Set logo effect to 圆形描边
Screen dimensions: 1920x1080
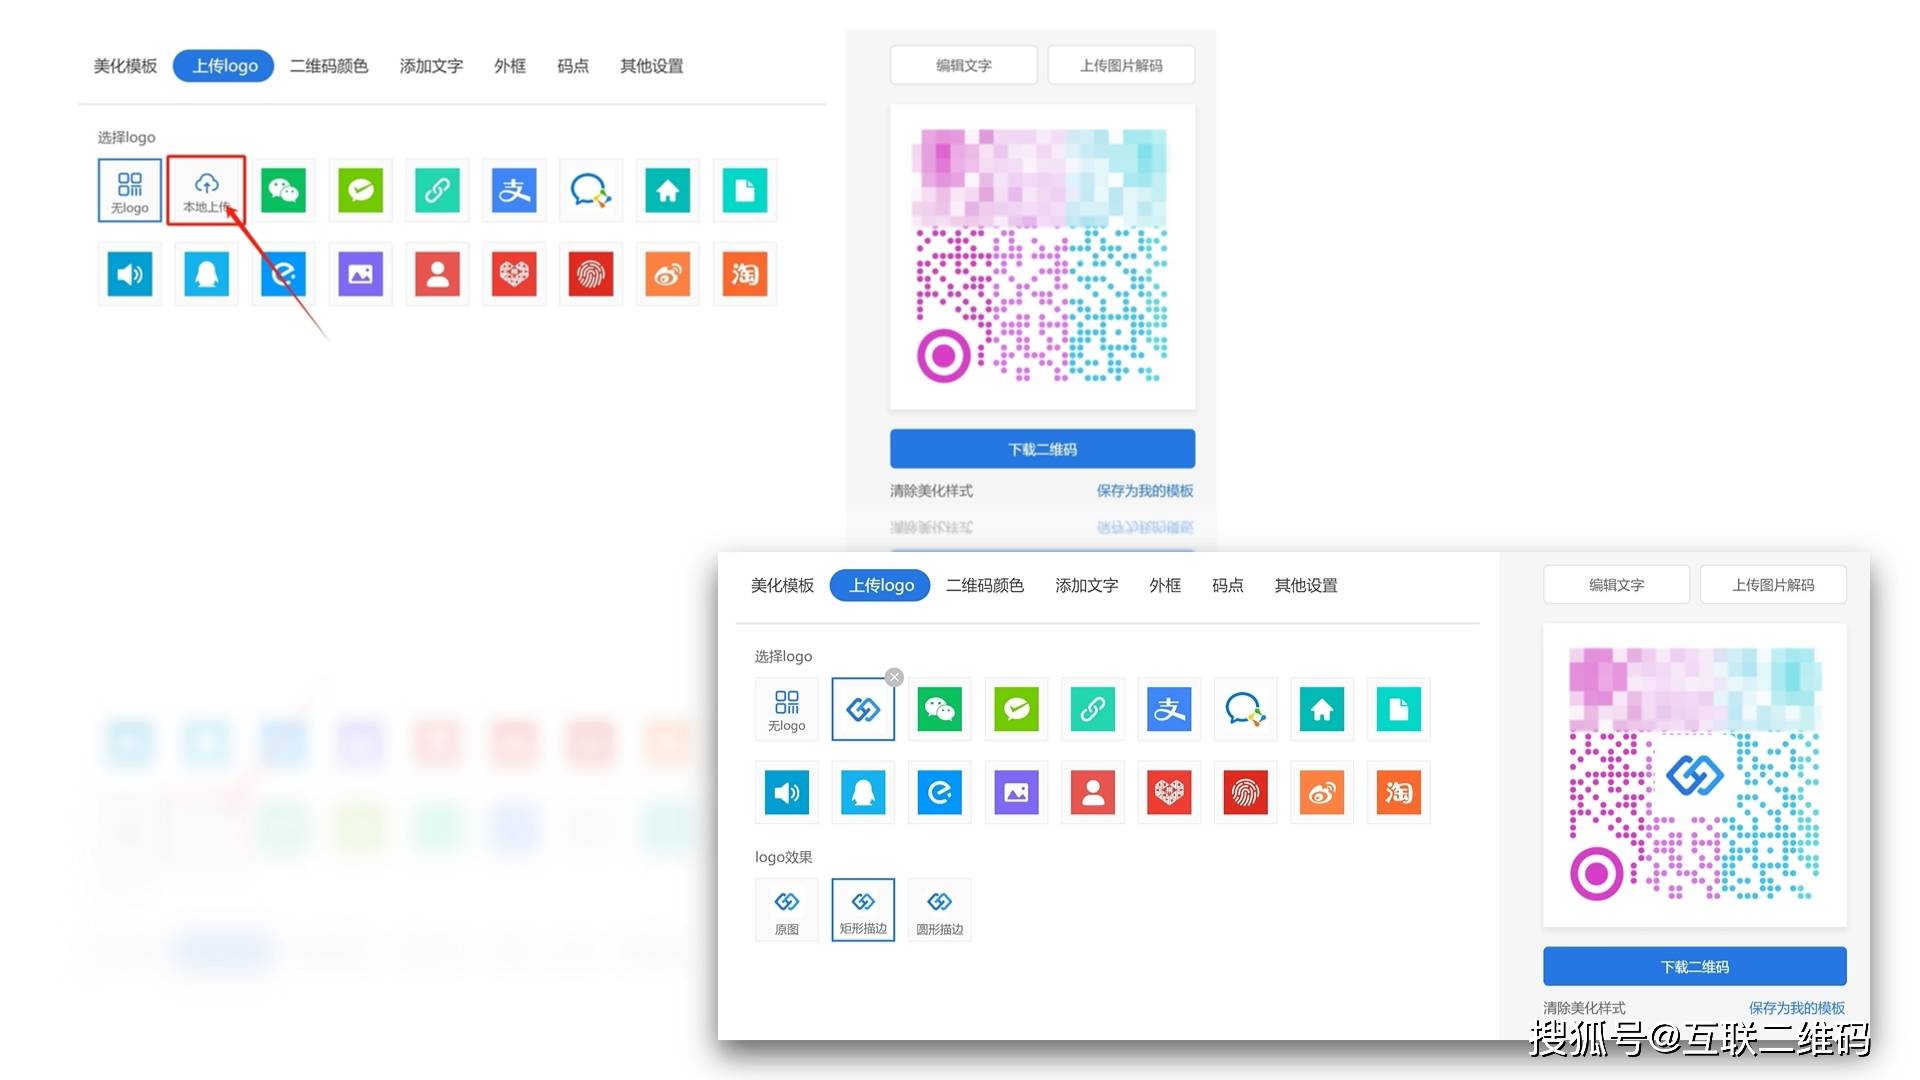point(940,910)
